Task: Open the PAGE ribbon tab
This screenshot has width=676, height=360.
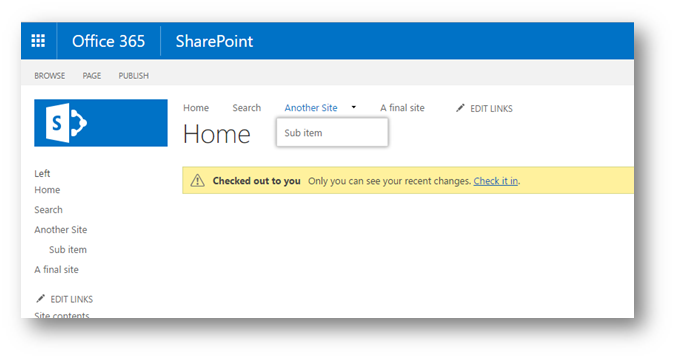Action: (x=92, y=76)
